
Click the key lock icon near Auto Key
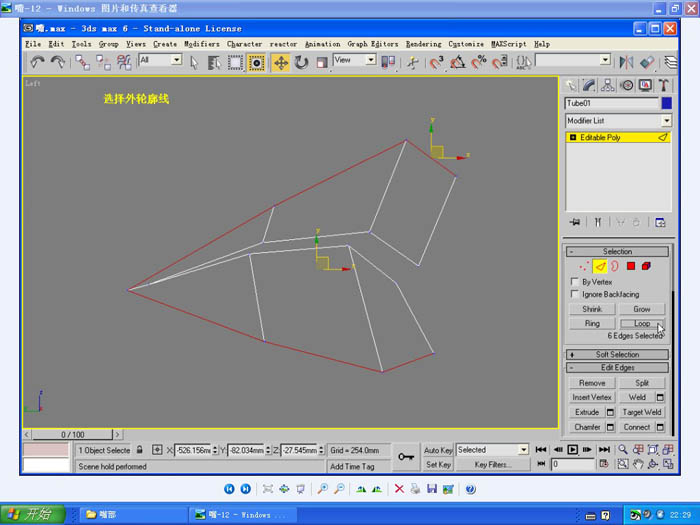pyautogui.click(x=406, y=456)
